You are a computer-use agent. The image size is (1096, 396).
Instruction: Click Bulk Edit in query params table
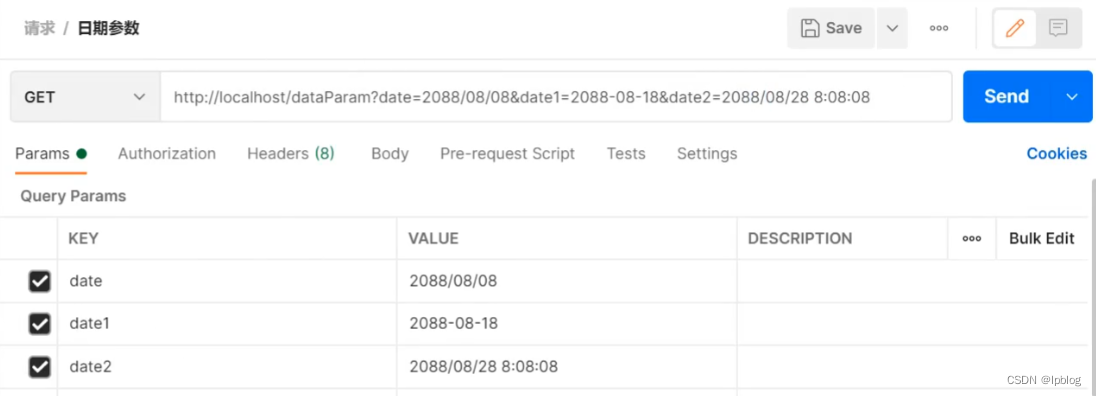click(x=1041, y=238)
